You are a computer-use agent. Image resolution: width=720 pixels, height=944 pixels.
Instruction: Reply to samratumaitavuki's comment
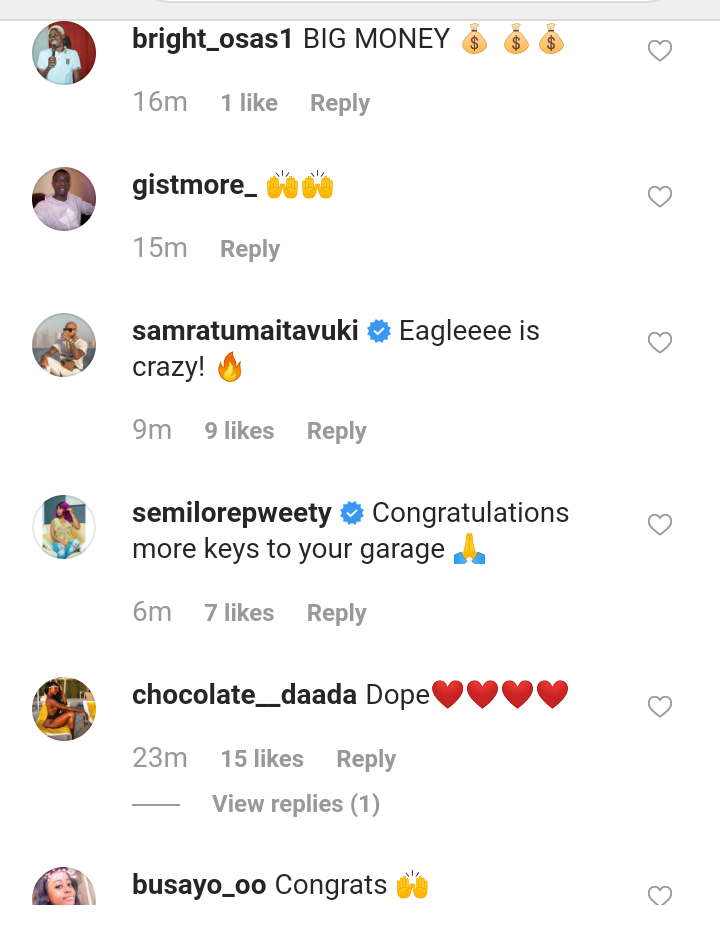coord(336,431)
